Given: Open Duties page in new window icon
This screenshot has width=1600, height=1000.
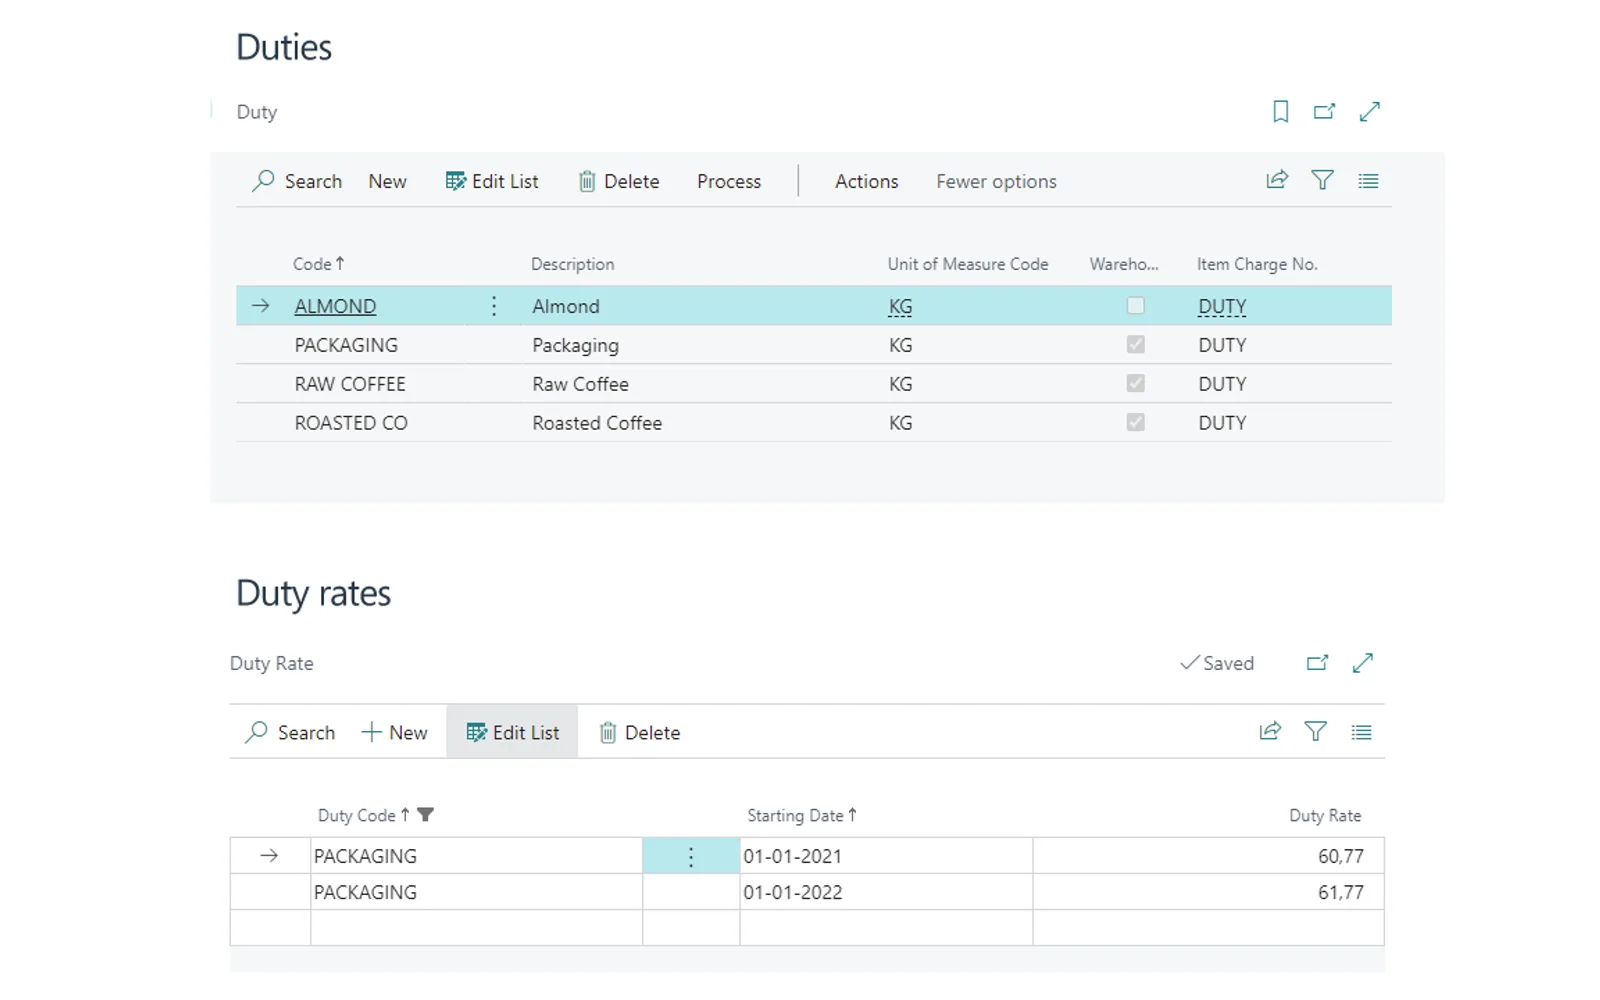Looking at the screenshot, I should click(x=1324, y=111).
